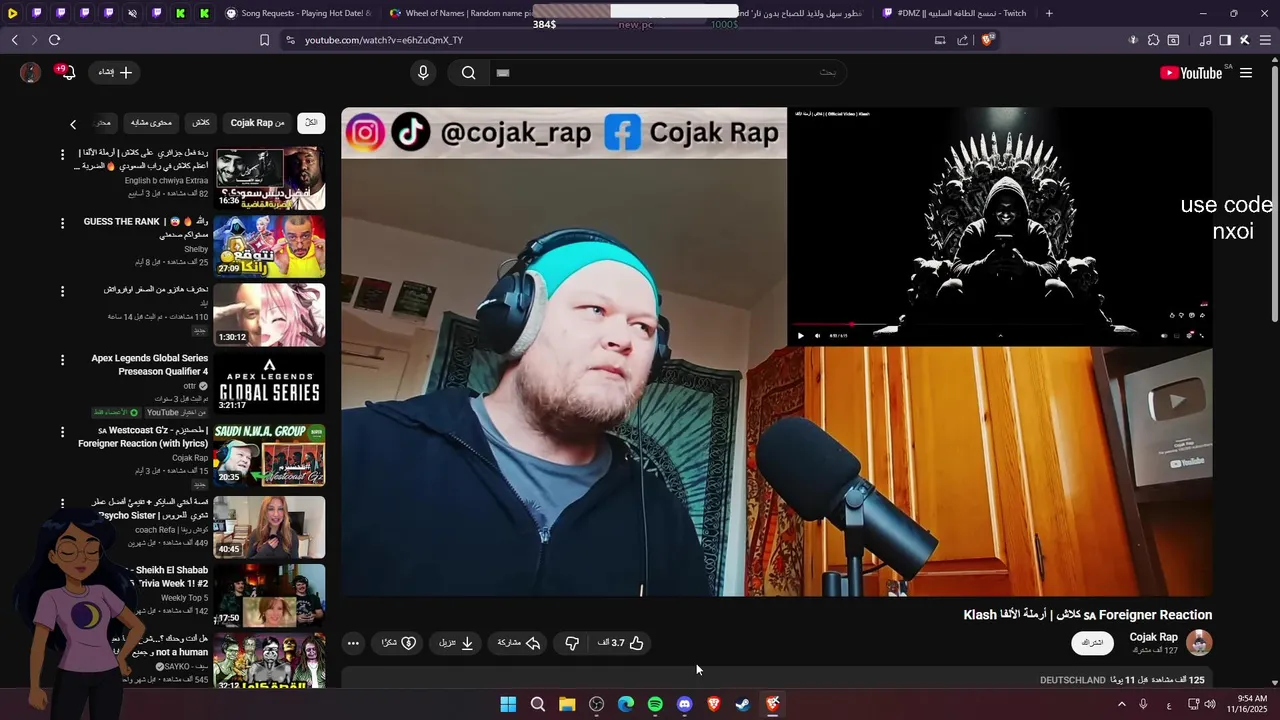Reload the page
The height and width of the screenshot is (720, 1280).
coord(54,40)
